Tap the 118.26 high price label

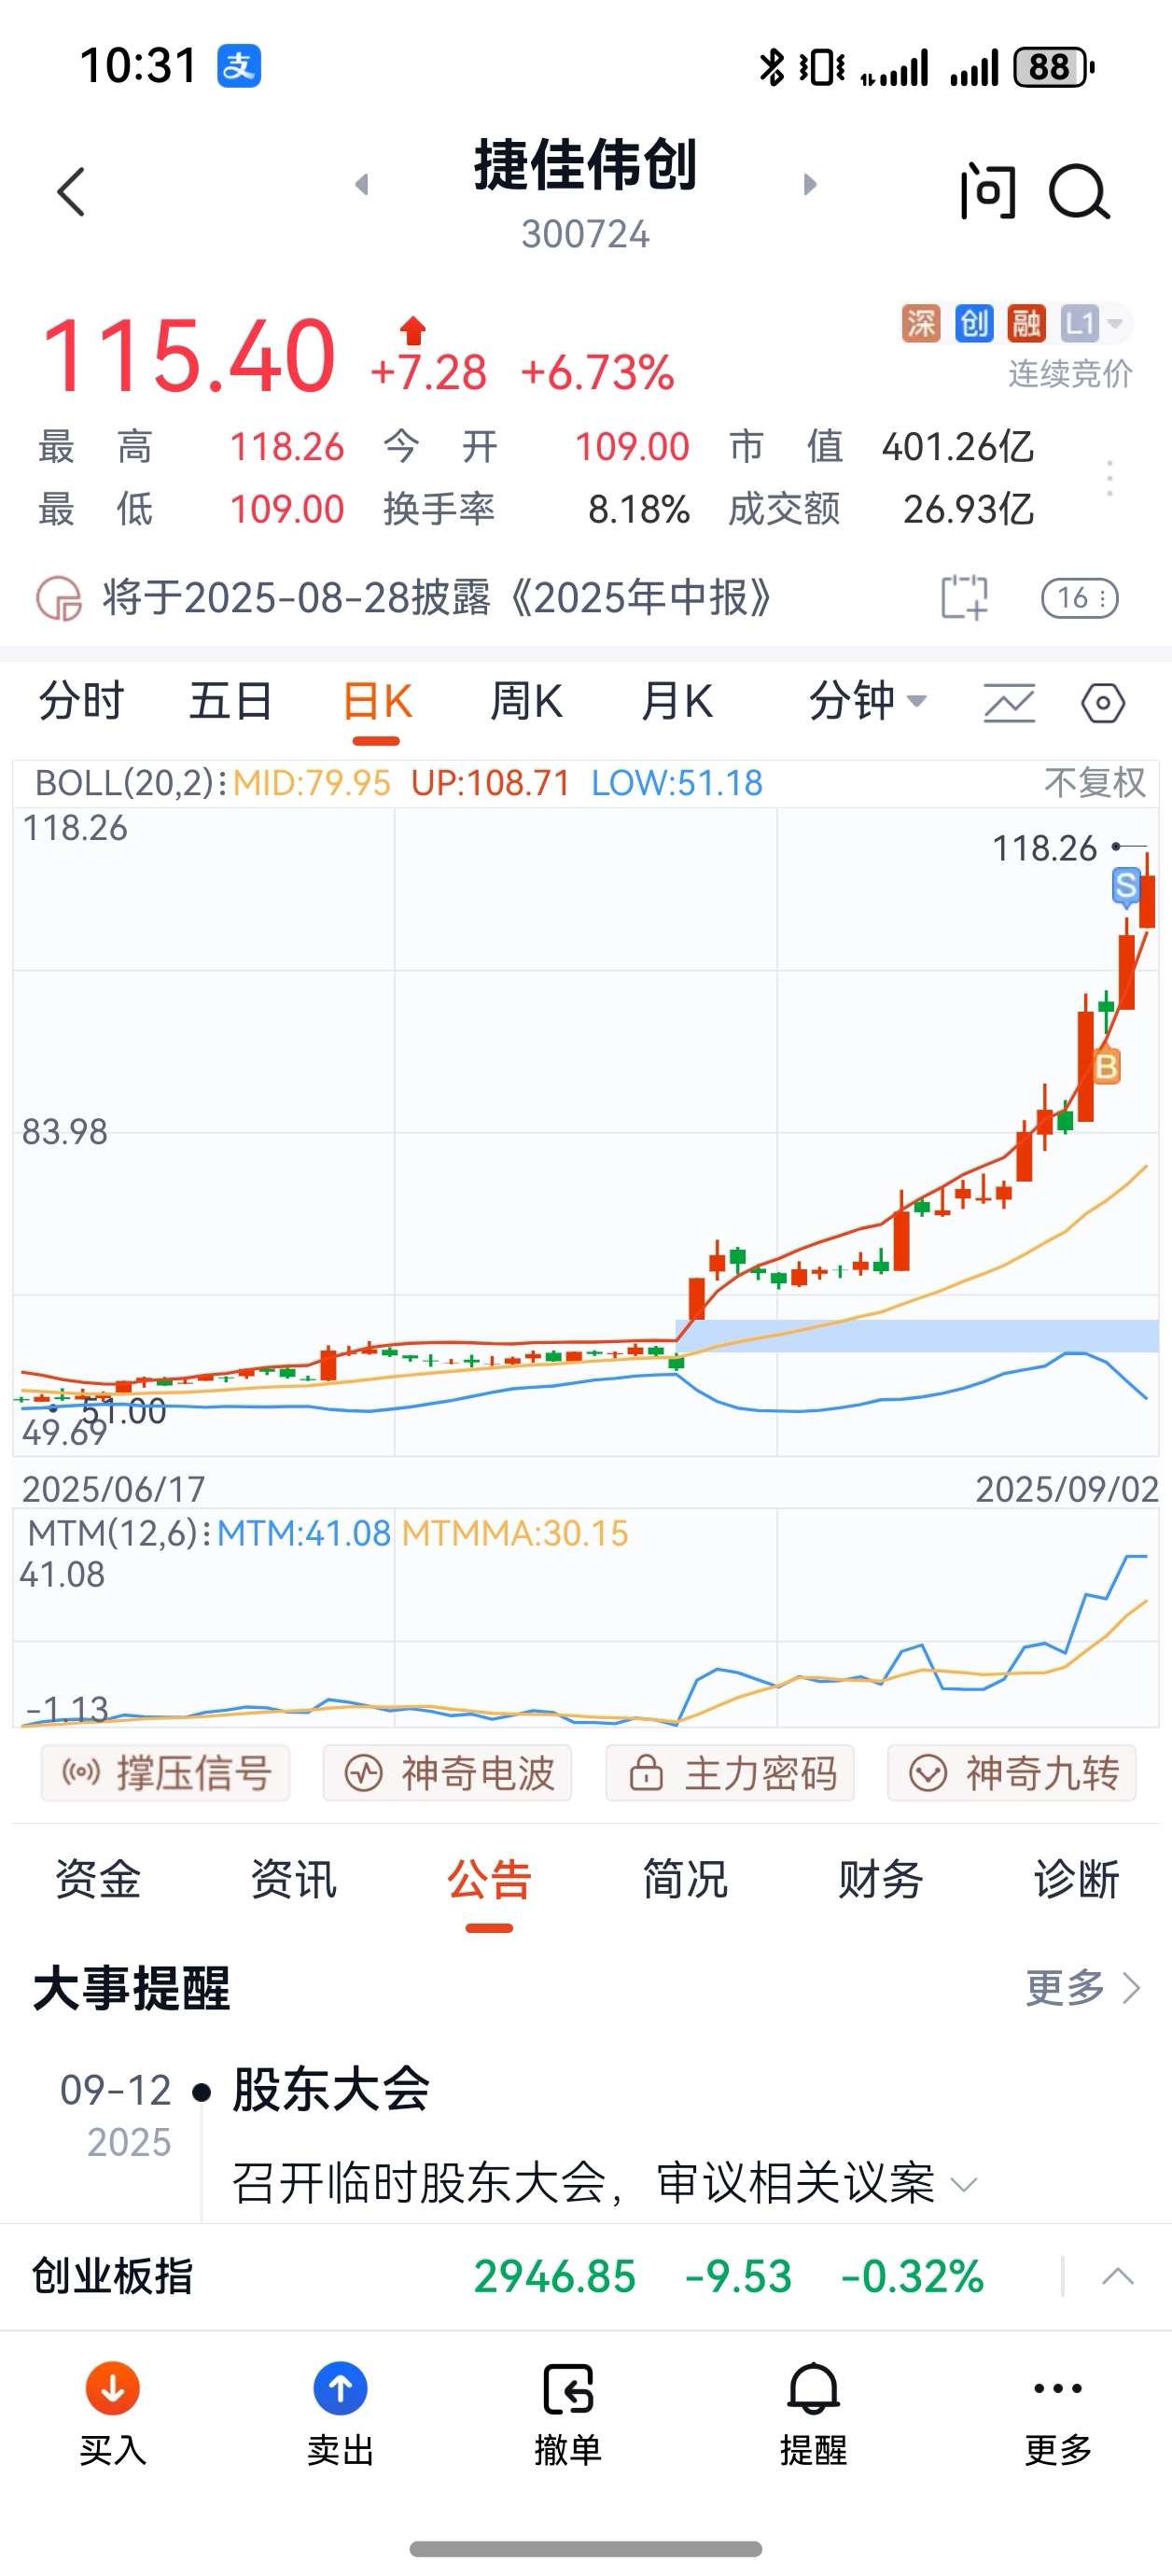coord(1044,848)
